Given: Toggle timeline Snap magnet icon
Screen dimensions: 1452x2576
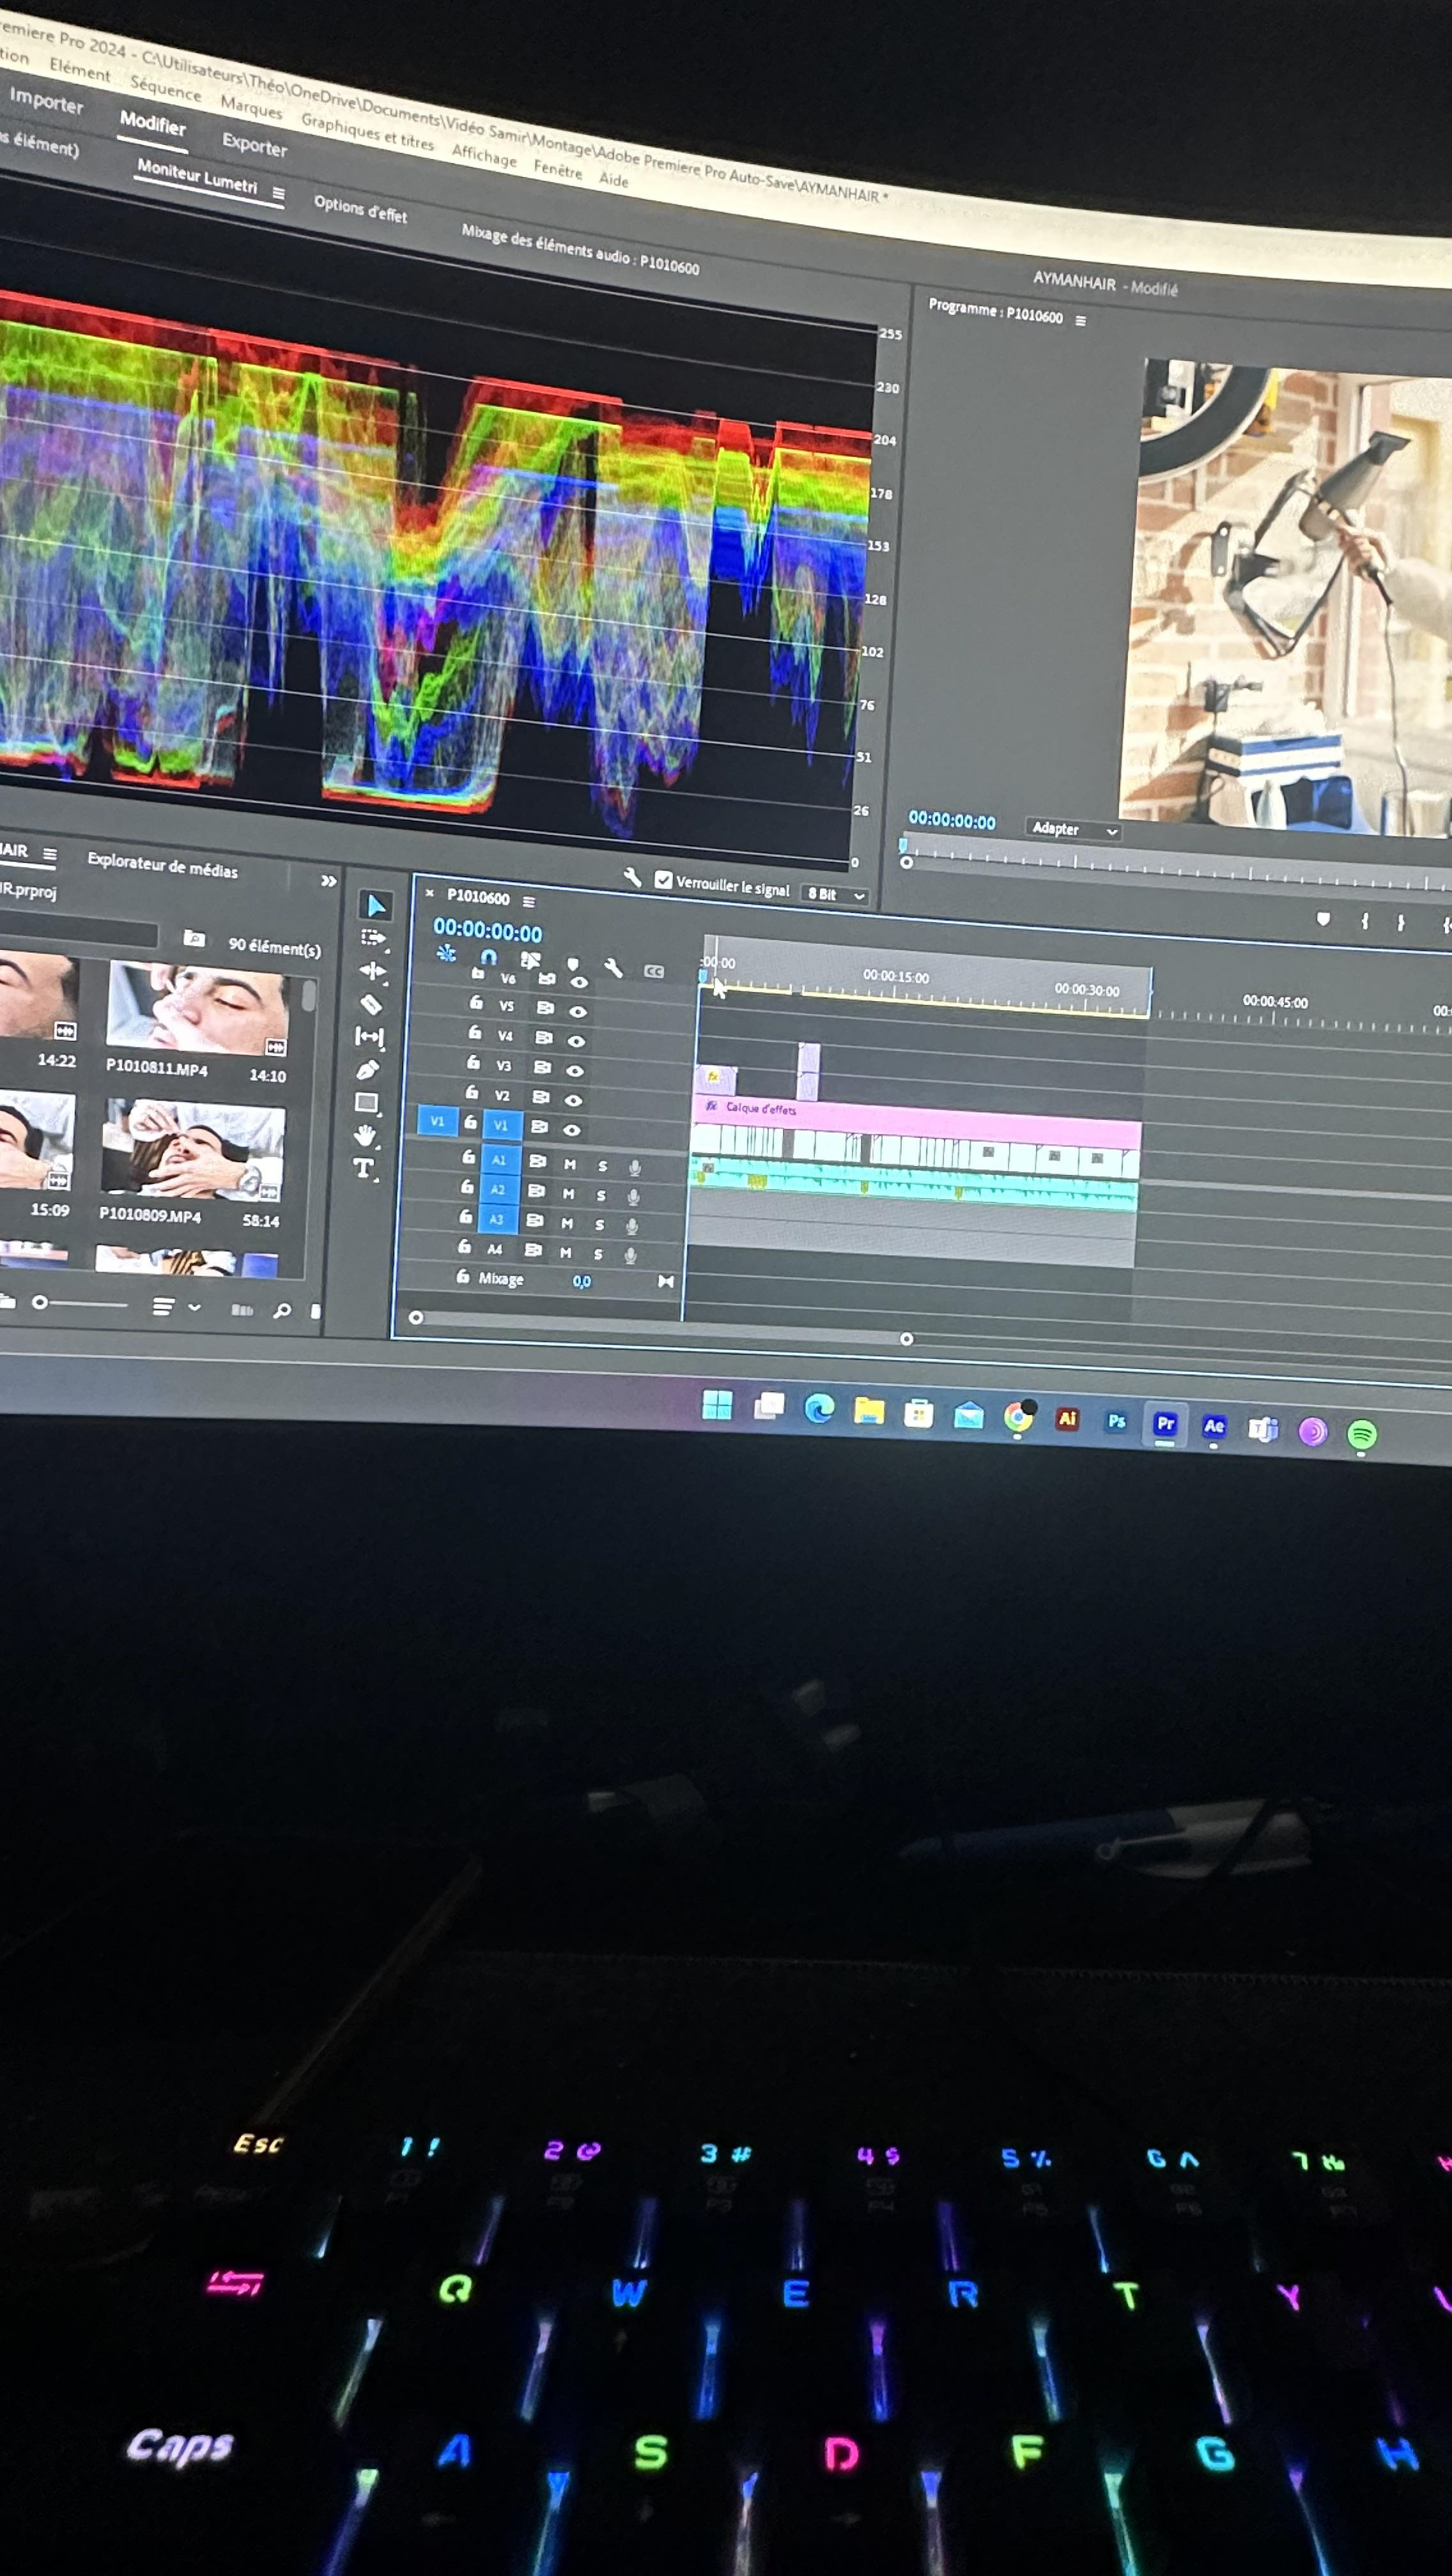Looking at the screenshot, I should (488, 957).
